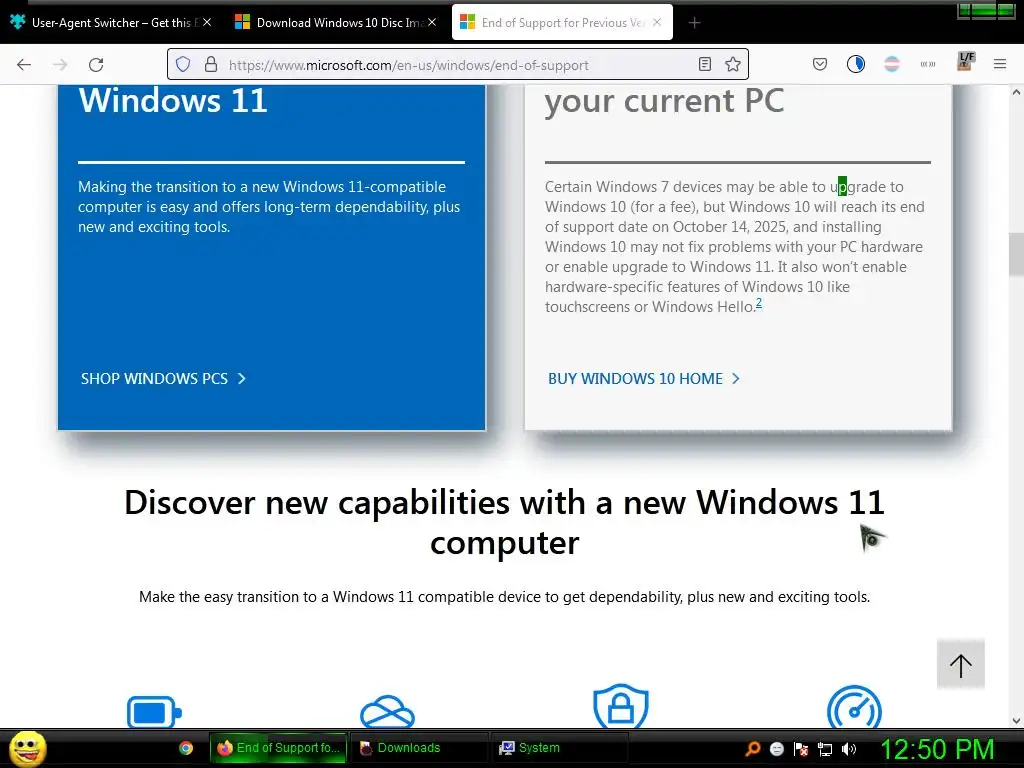The width and height of the screenshot is (1024, 768).
Task: Open the Firefox hamburger application menu
Action: point(1000,64)
